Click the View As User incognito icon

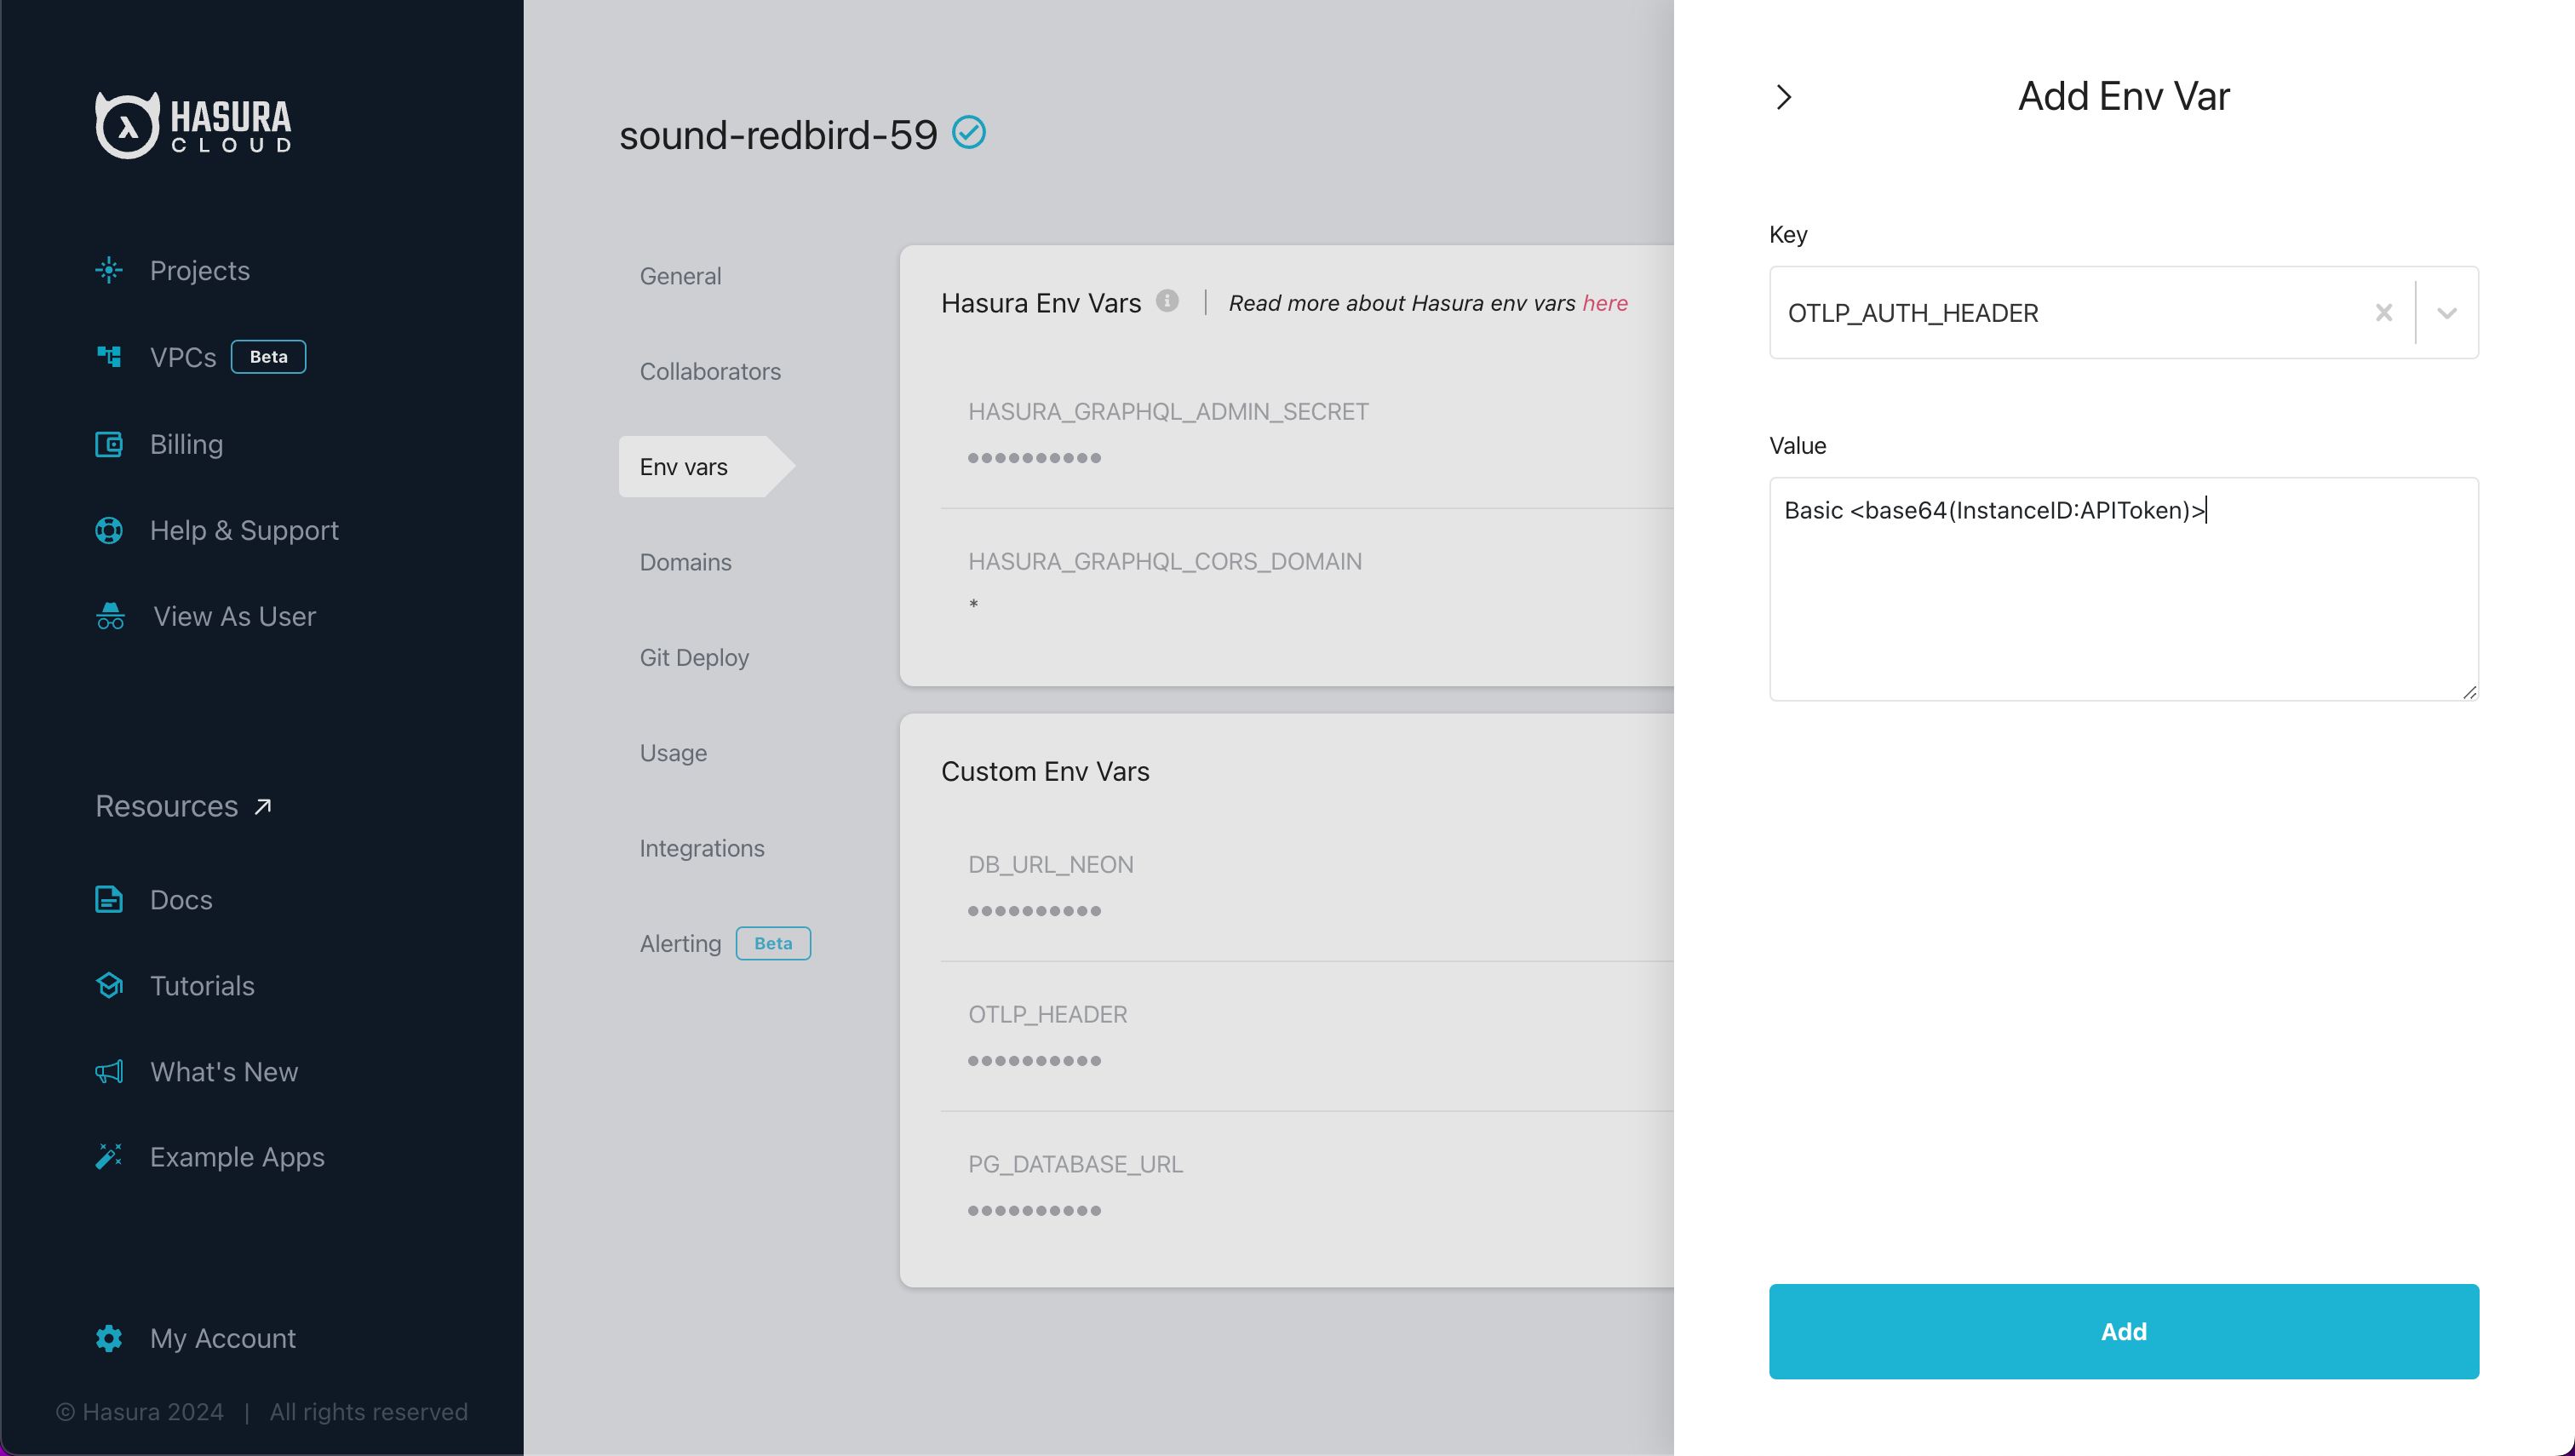click(110, 616)
